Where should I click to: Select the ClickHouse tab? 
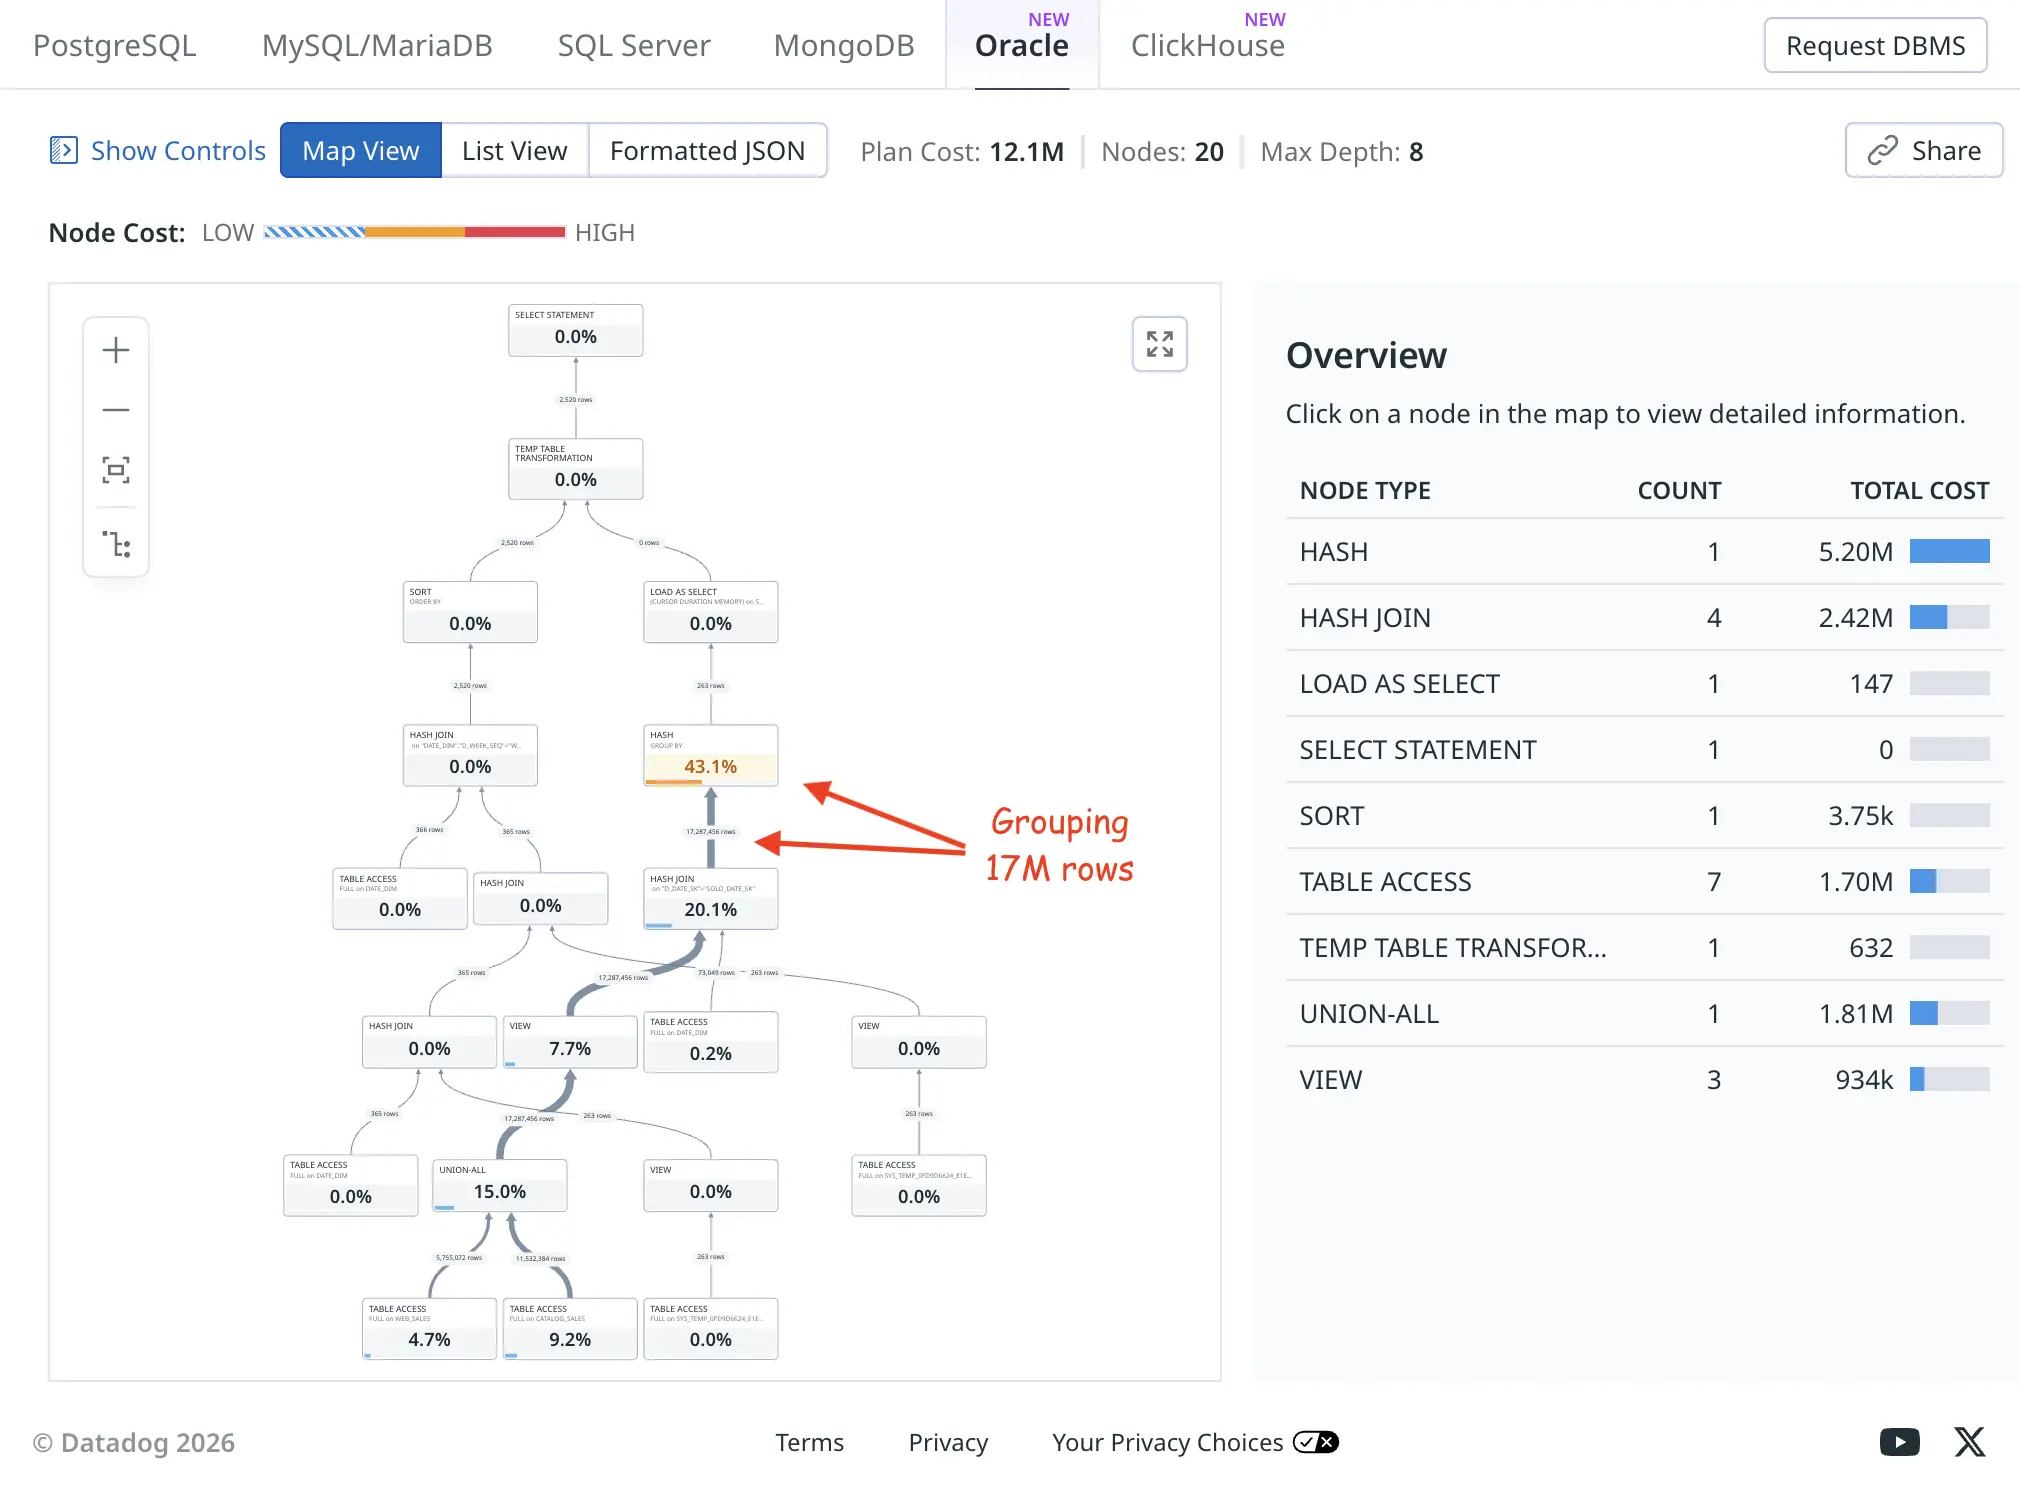1207,45
